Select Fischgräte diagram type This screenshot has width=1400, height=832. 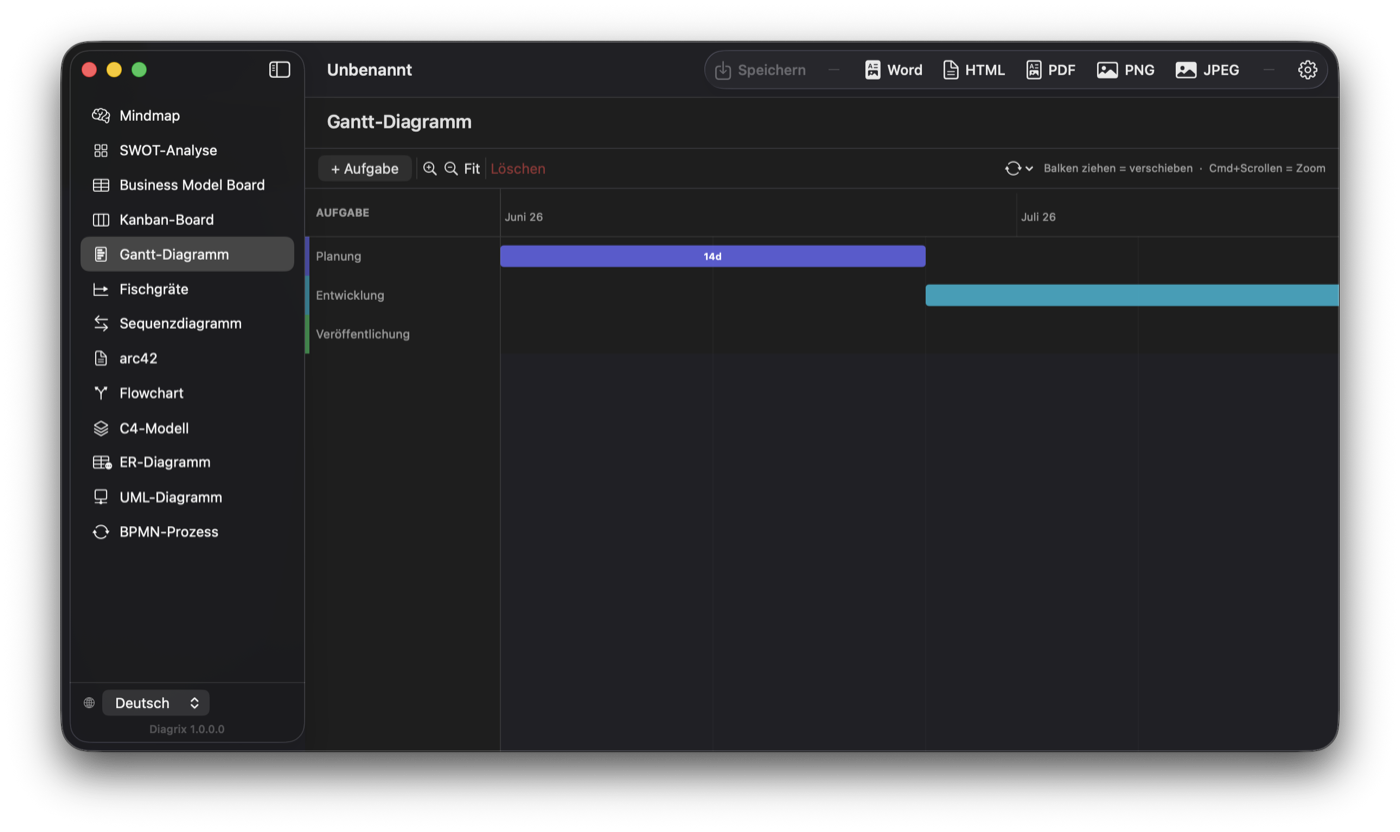point(187,289)
